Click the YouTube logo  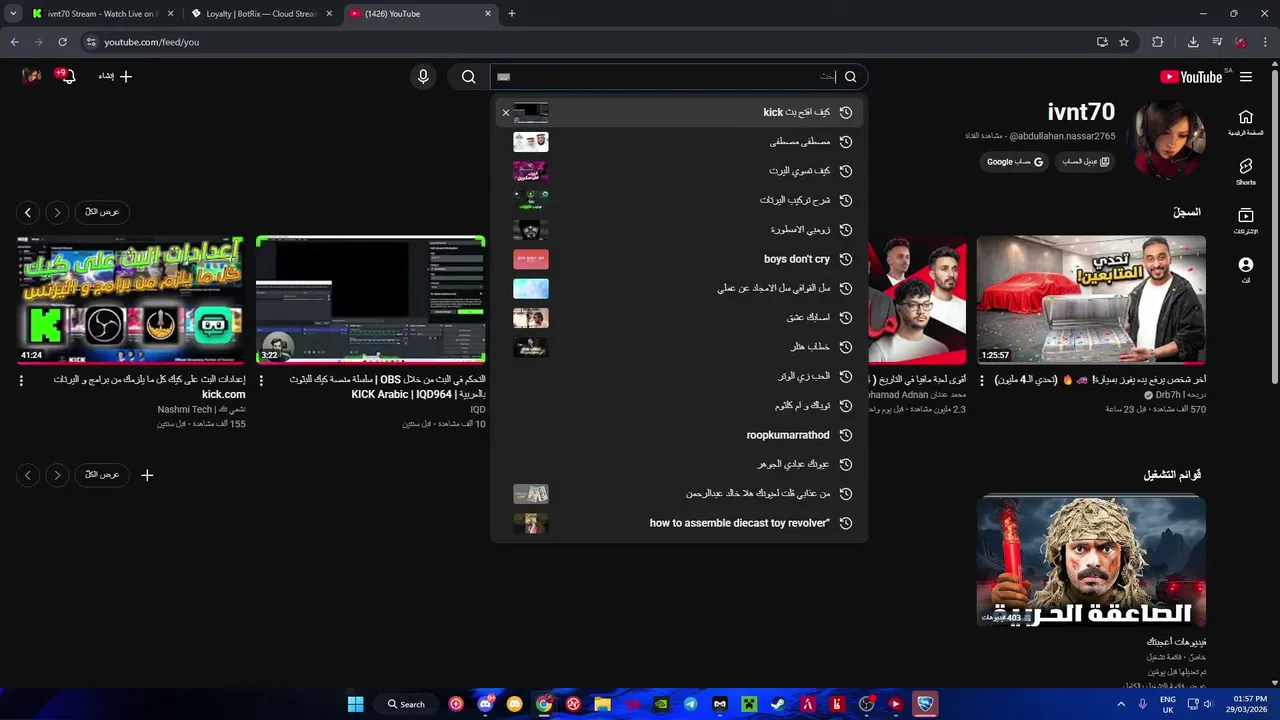pyautogui.click(x=1191, y=77)
